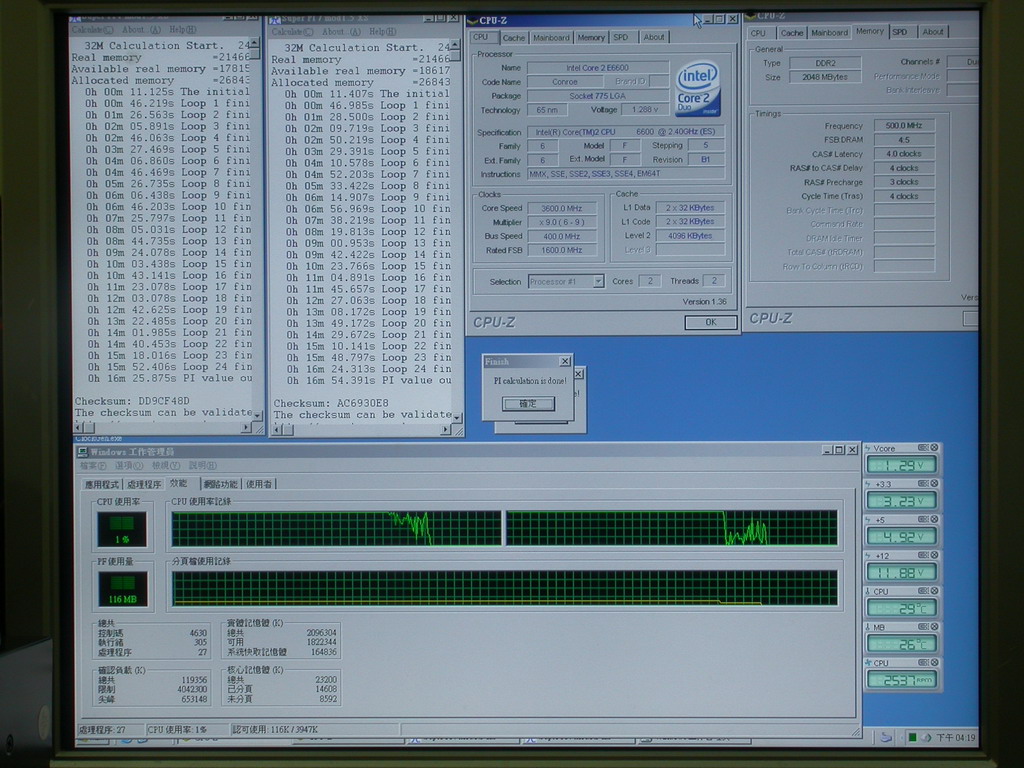Screen dimensions: 1024x768
Task: Click Checksum AC6930E8 text in right Super PI
Action: pyautogui.click(x=330, y=403)
